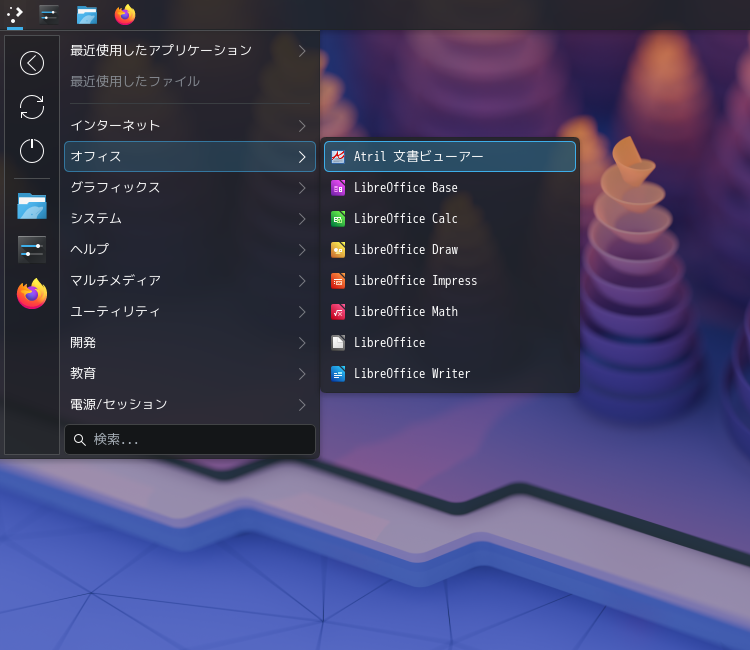Click the 検索... search input field
Viewport: 750px width, 650px height.
click(190, 440)
